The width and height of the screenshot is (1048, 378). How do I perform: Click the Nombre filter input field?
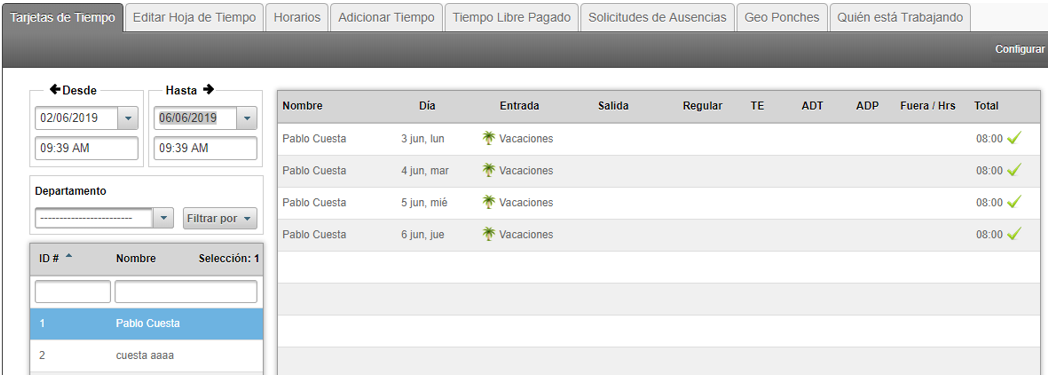(x=186, y=292)
